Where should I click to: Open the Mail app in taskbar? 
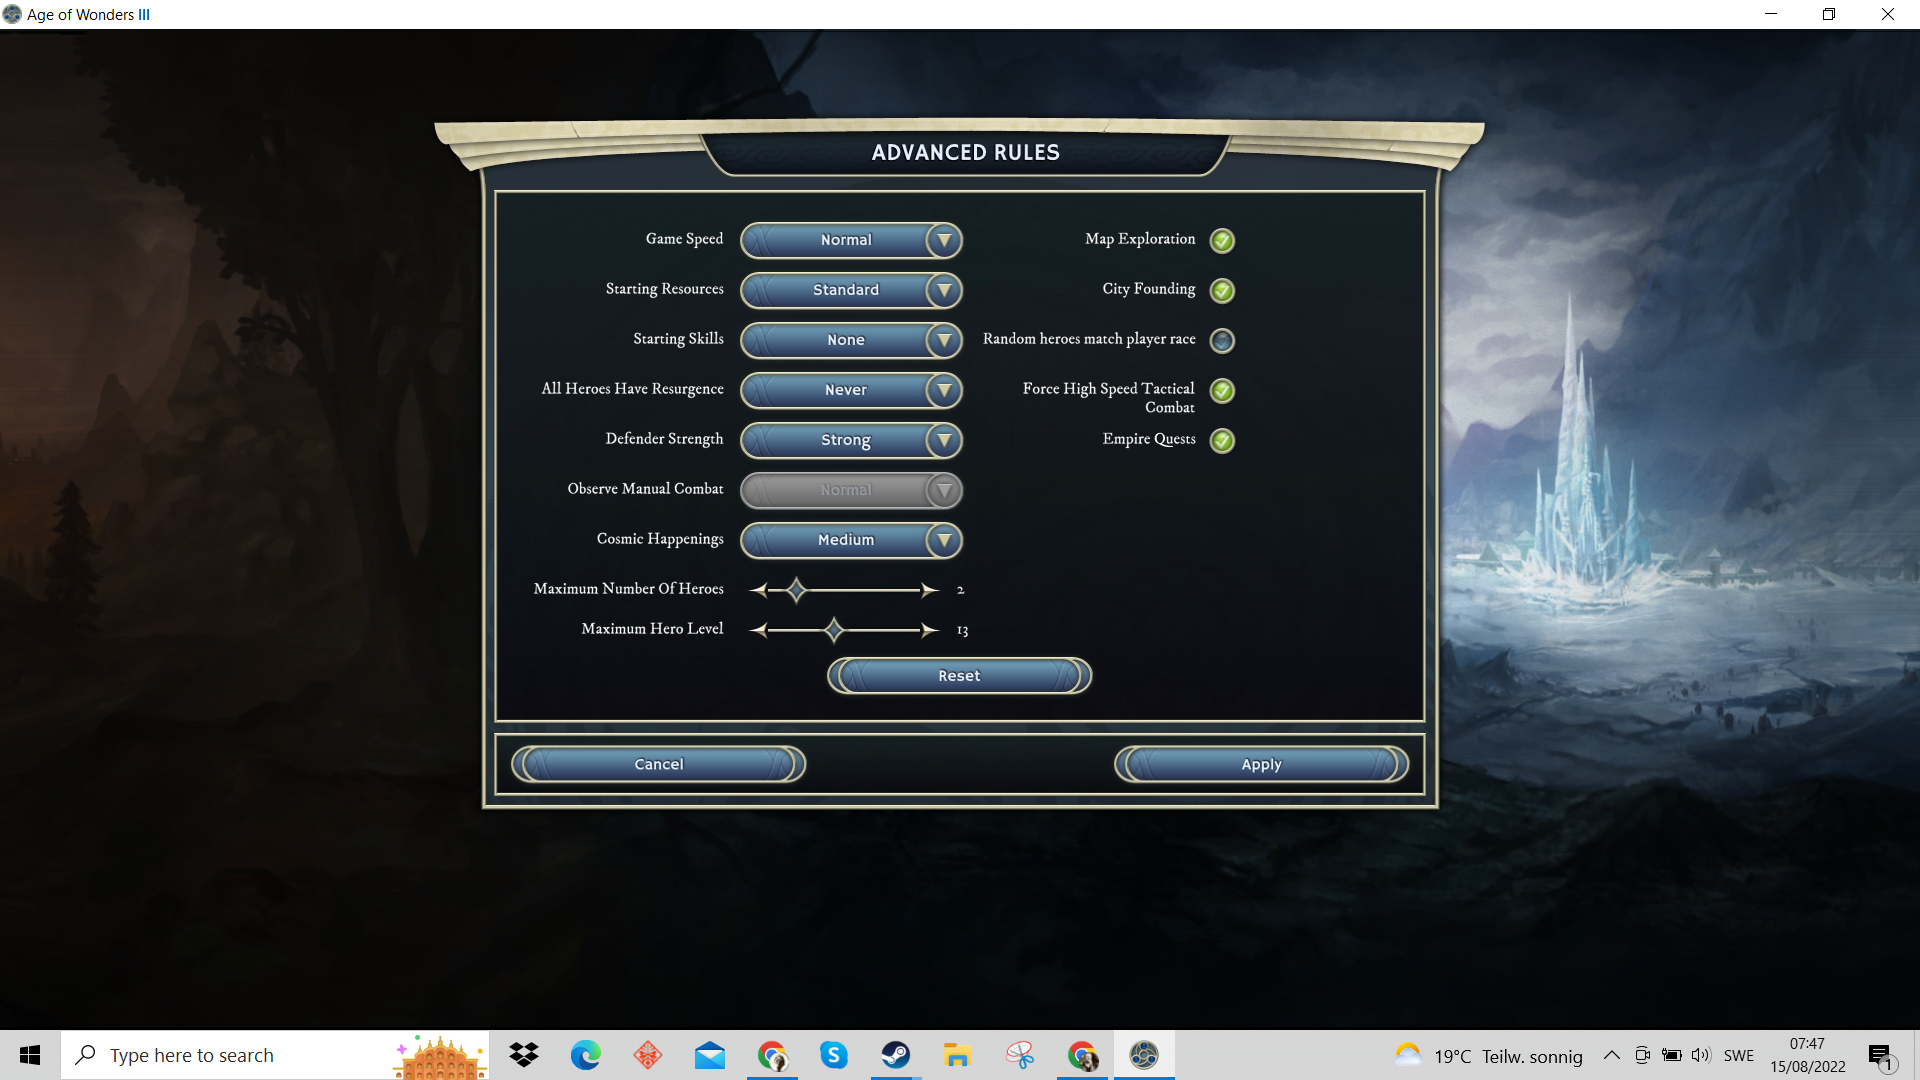click(710, 1055)
